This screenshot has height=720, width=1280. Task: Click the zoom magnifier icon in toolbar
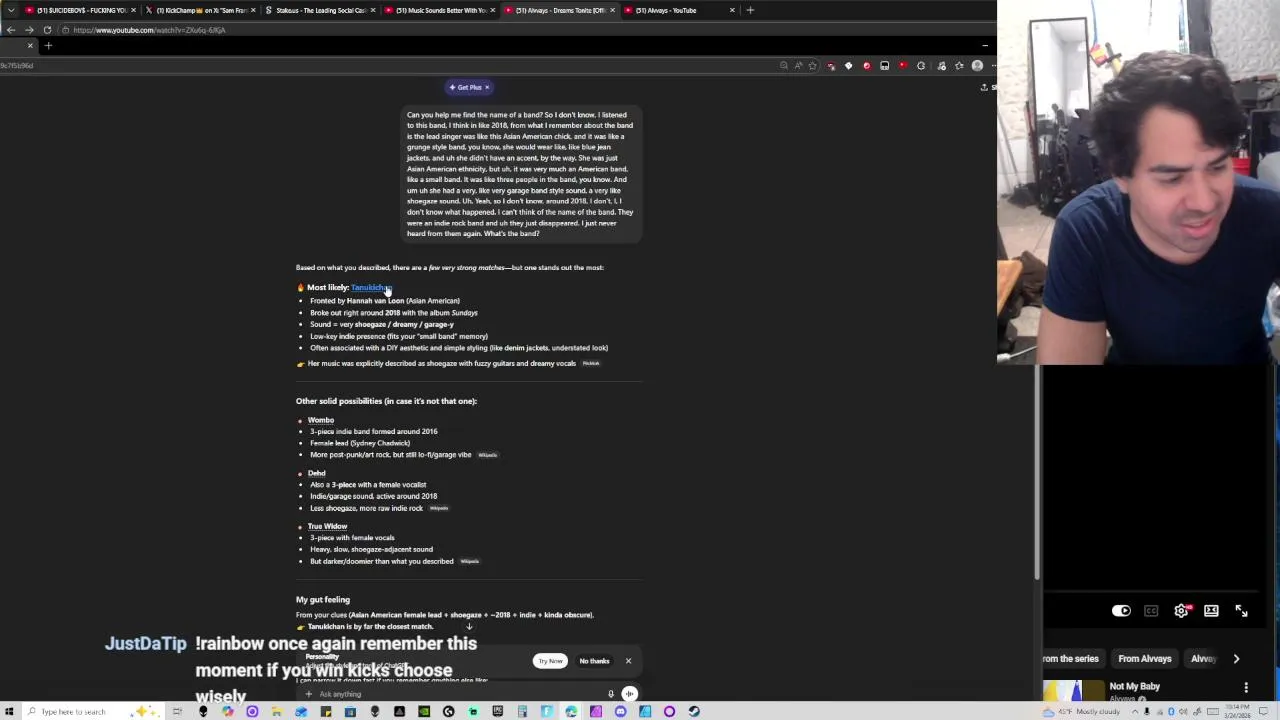[784, 66]
